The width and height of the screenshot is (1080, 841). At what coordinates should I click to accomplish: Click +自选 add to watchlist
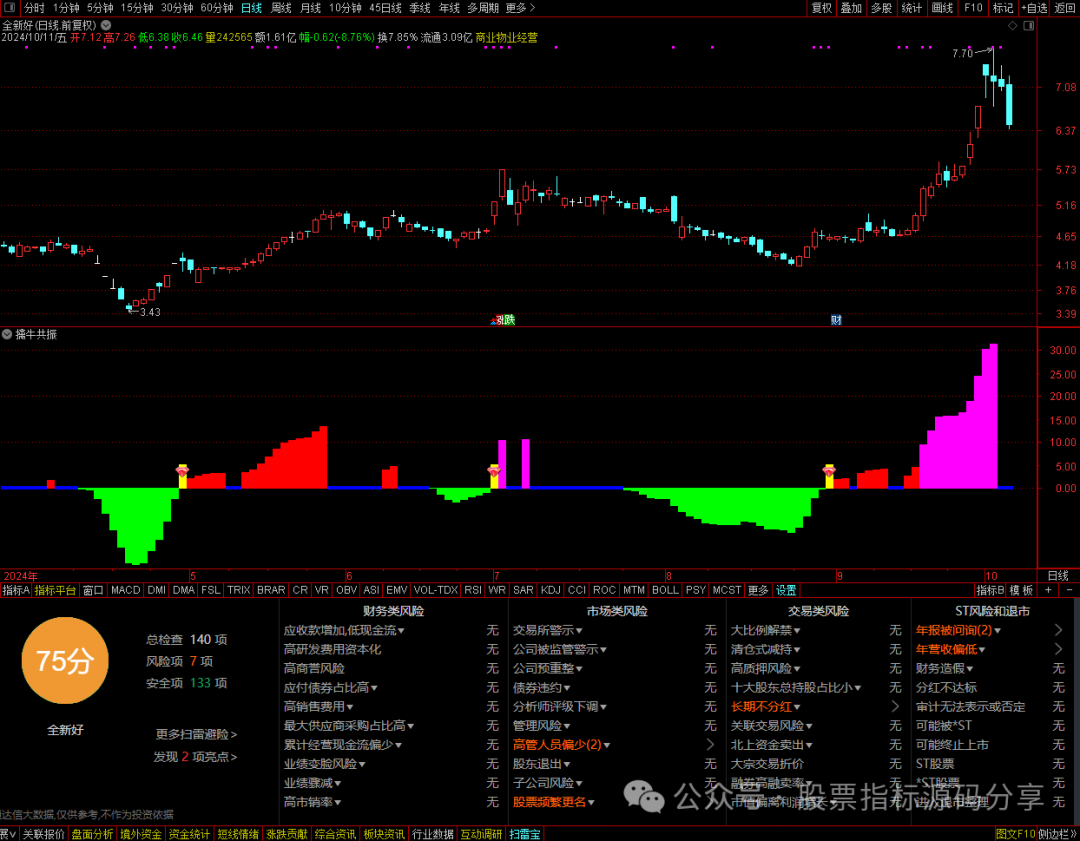[1035, 8]
